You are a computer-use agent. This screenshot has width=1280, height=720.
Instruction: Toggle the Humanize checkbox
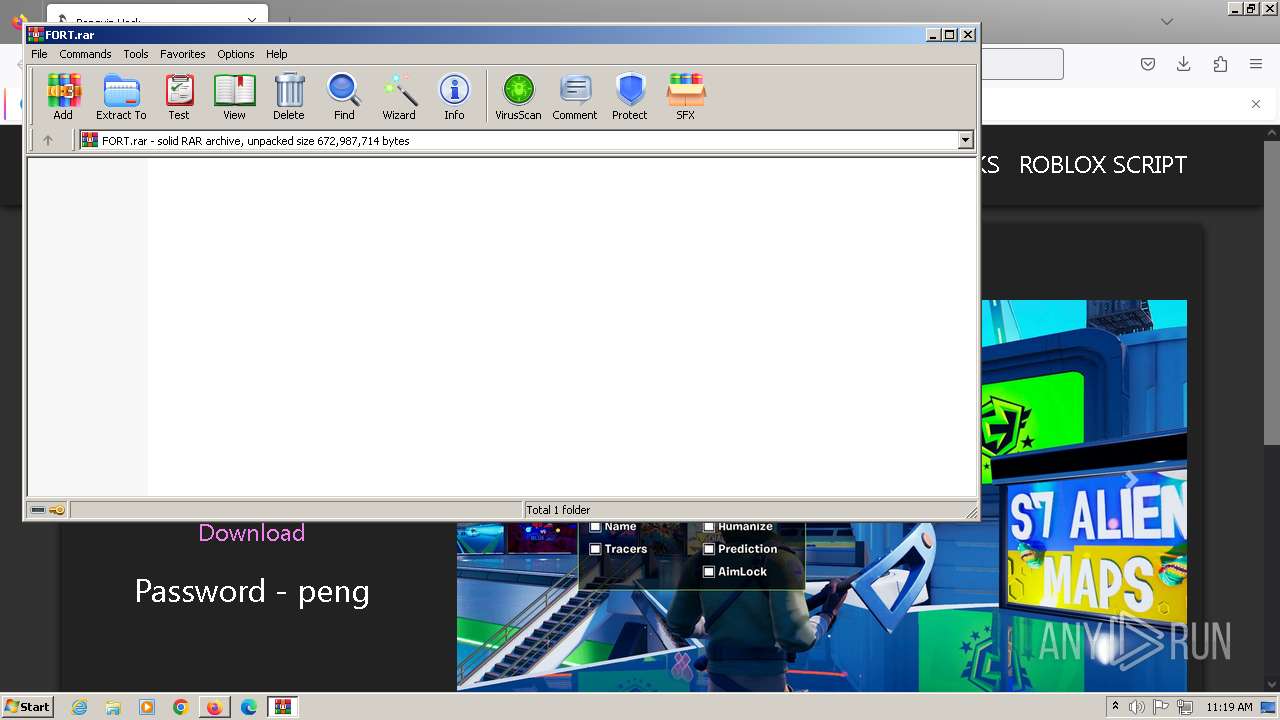(709, 526)
